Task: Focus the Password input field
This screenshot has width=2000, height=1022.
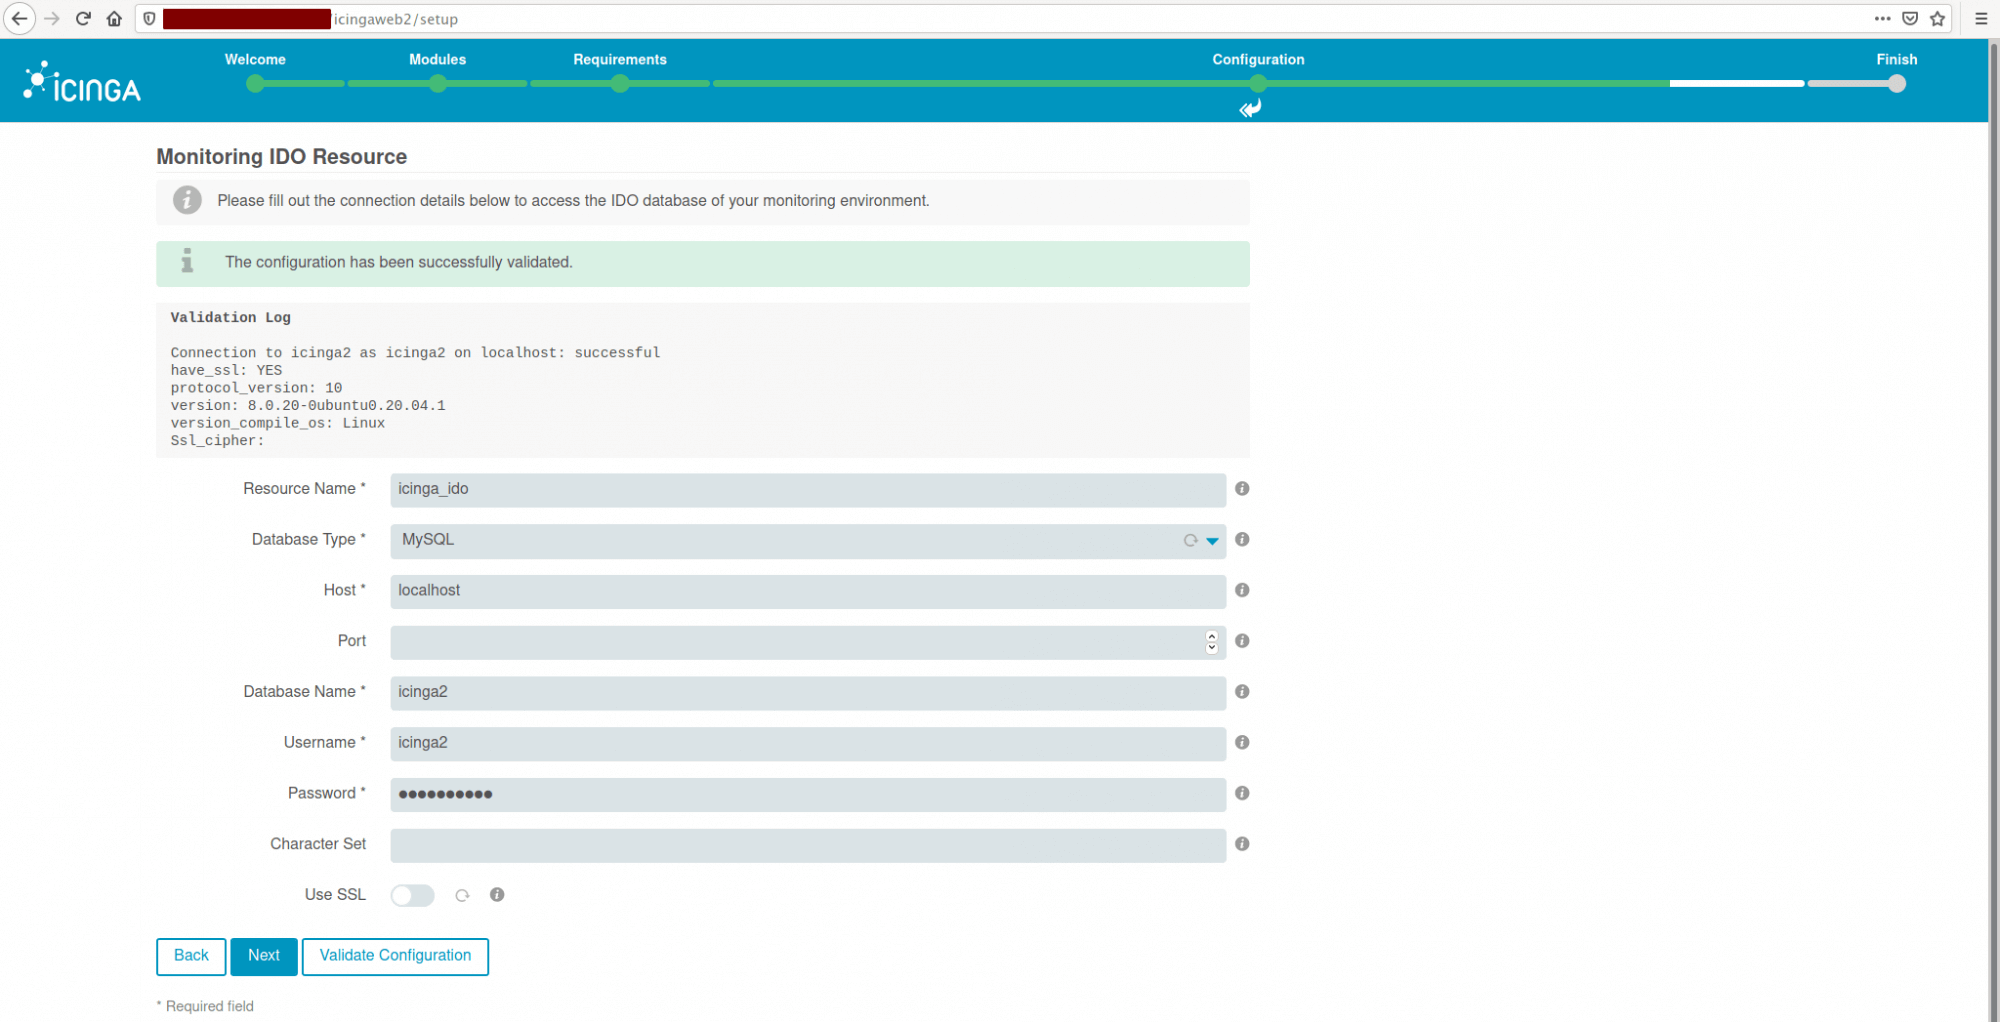Action: point(808,795)
